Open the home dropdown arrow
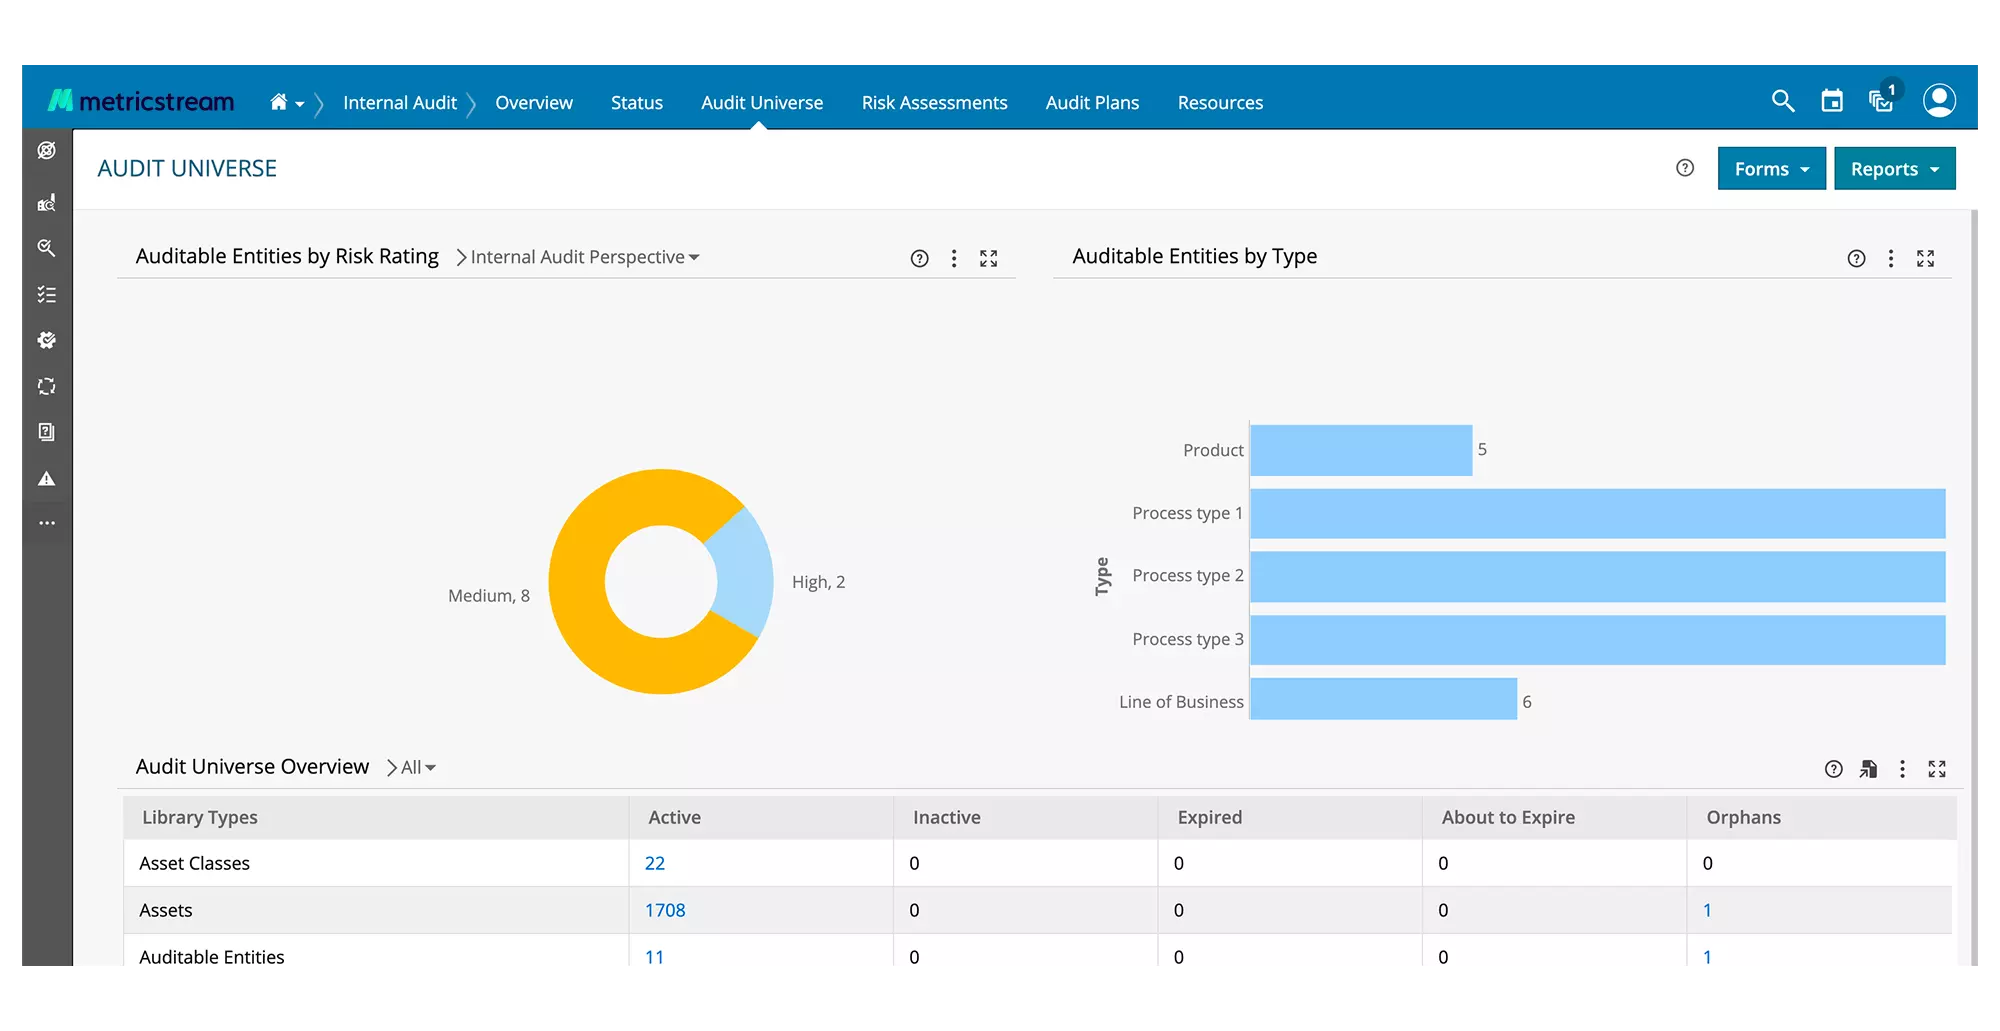Viewport: 2000px width, 1031px height. pos(300,104)
